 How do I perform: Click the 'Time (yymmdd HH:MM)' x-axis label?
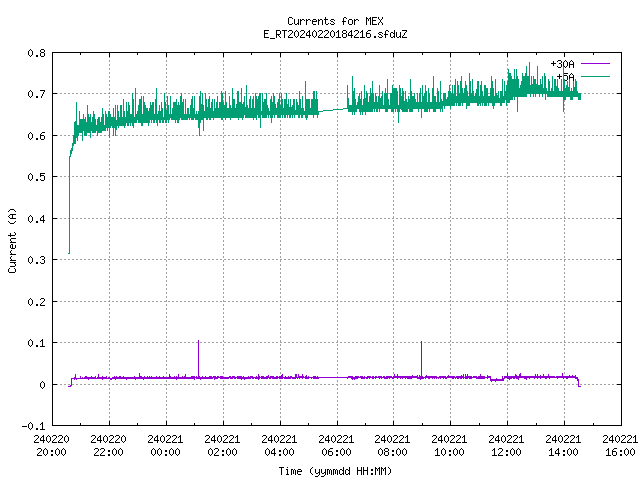[335, 471]
